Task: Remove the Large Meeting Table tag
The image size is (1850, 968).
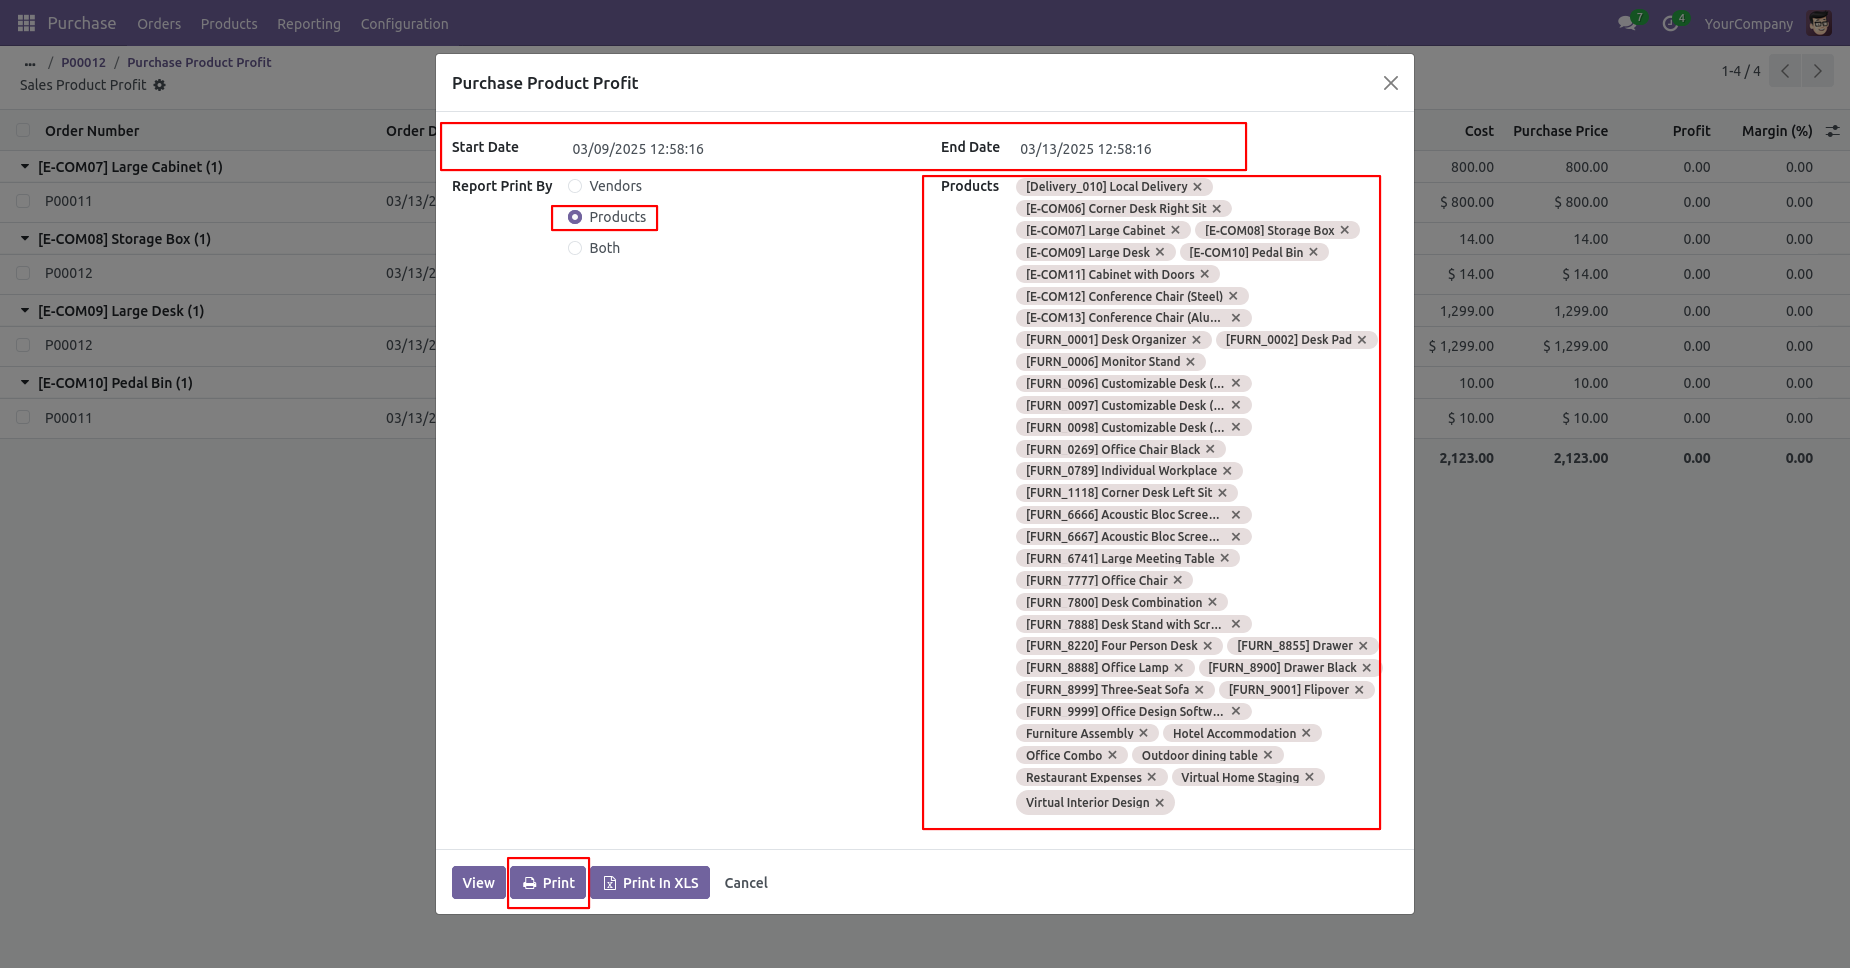Action: click(x=1225, y=558)
